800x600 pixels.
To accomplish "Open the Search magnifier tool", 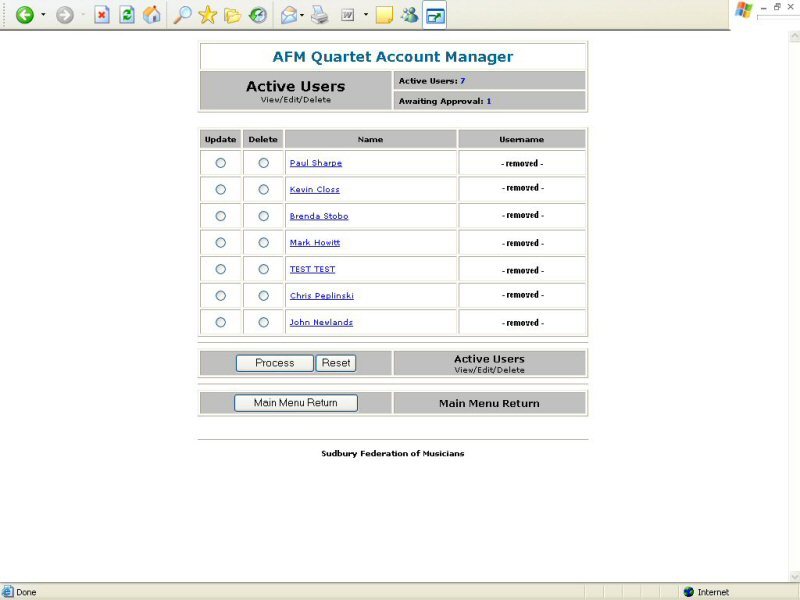I will (x=182, y=15).
